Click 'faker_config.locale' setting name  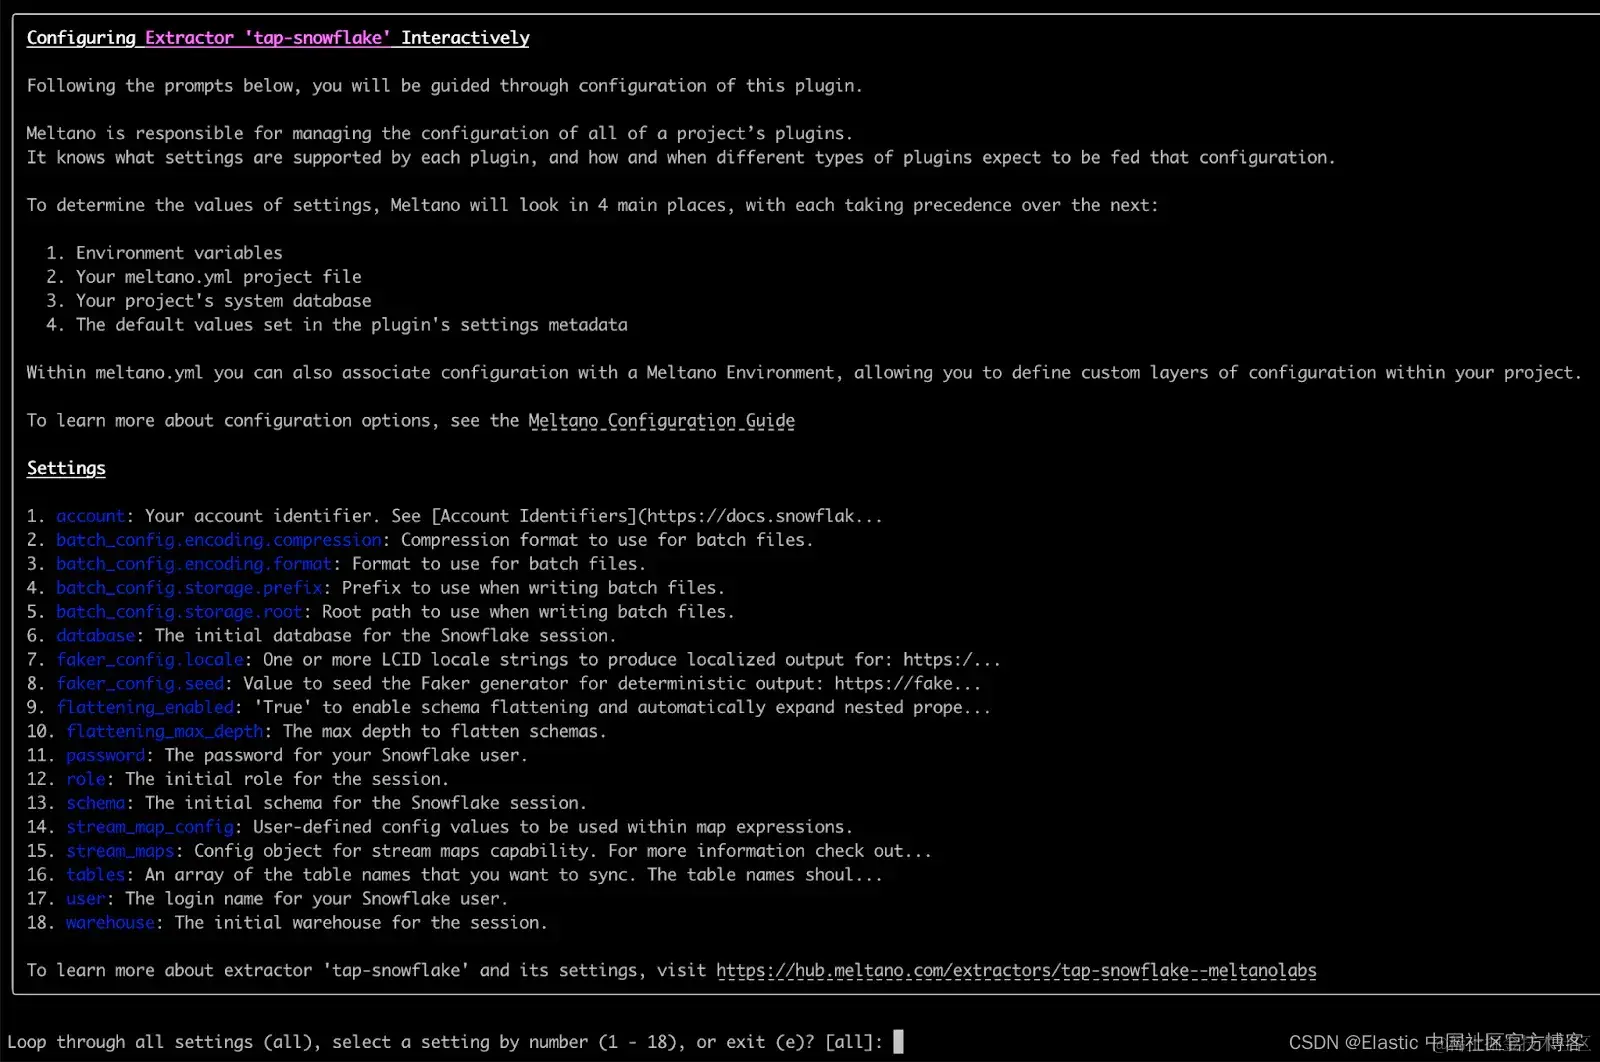150,660
